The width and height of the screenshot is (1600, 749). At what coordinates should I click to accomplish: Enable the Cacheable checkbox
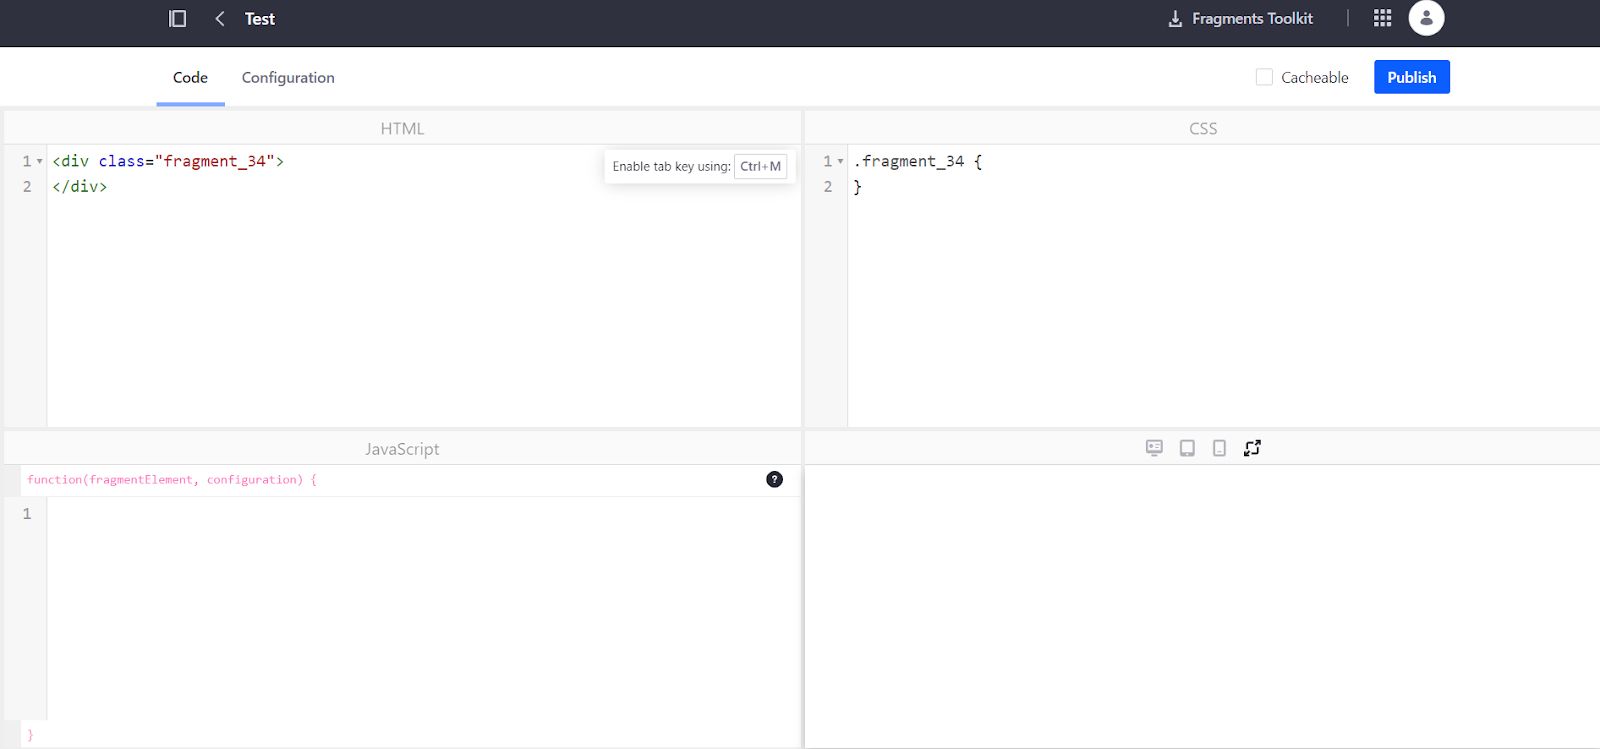click(1264, 77)
